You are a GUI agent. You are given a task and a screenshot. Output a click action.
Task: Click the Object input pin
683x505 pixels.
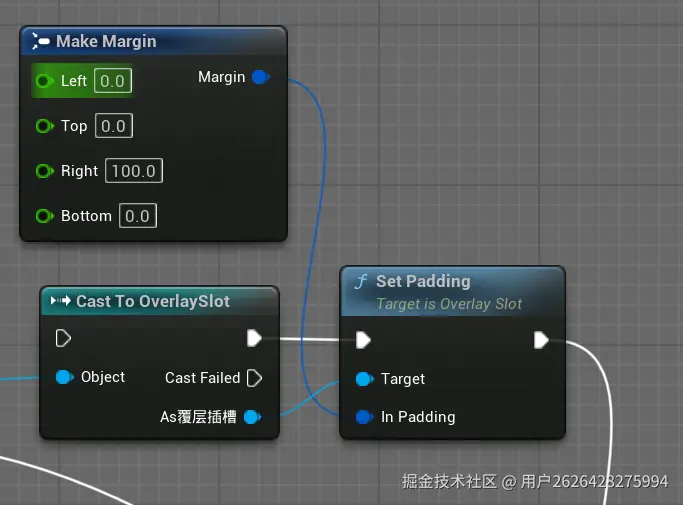[x=64, y=377]
